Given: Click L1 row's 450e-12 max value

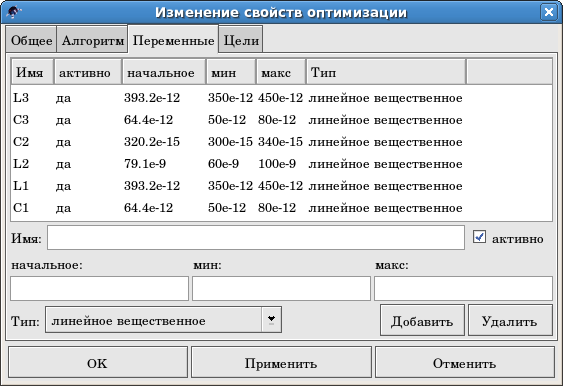Looking at the screenshot, I should coord(280,186).
